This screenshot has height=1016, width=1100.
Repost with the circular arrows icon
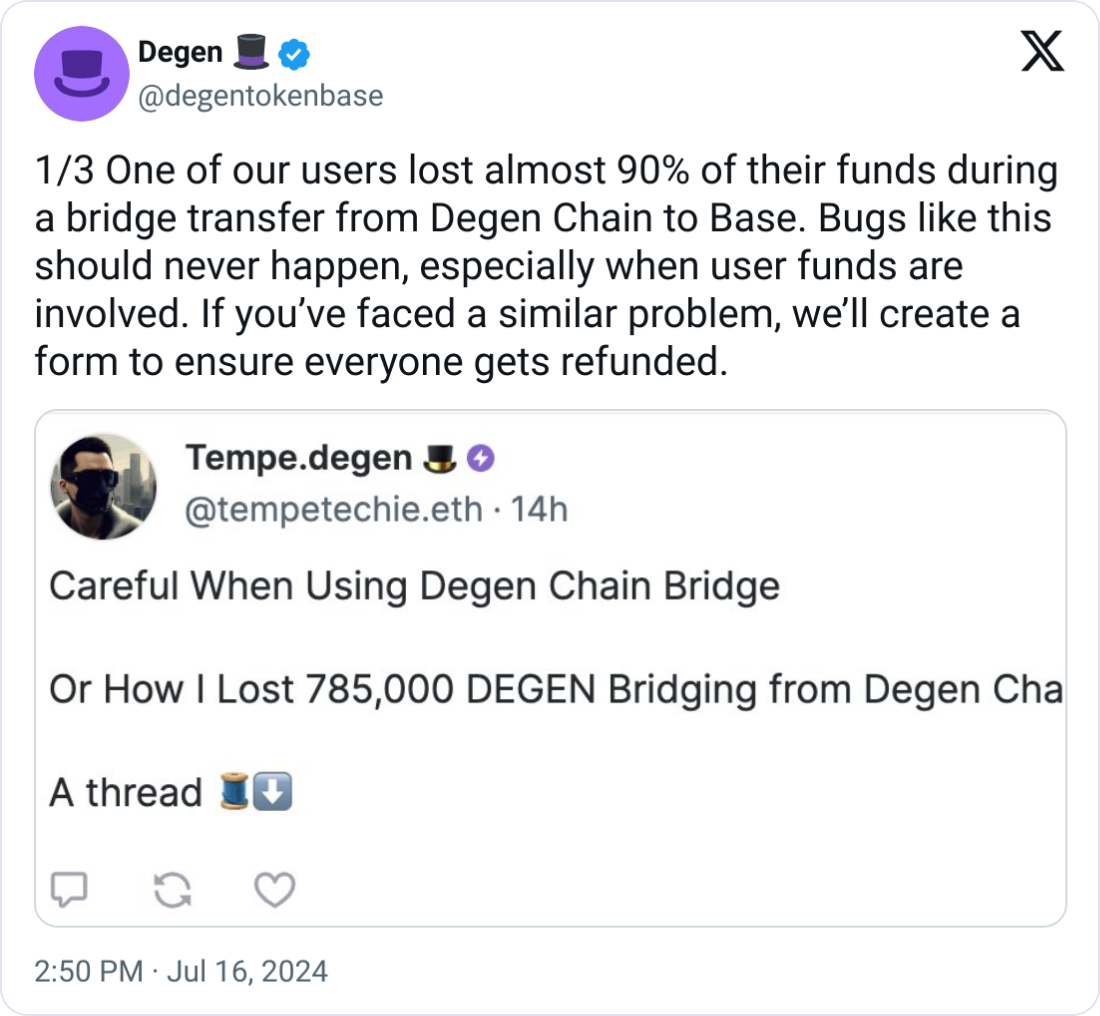(x=173, y=890)
